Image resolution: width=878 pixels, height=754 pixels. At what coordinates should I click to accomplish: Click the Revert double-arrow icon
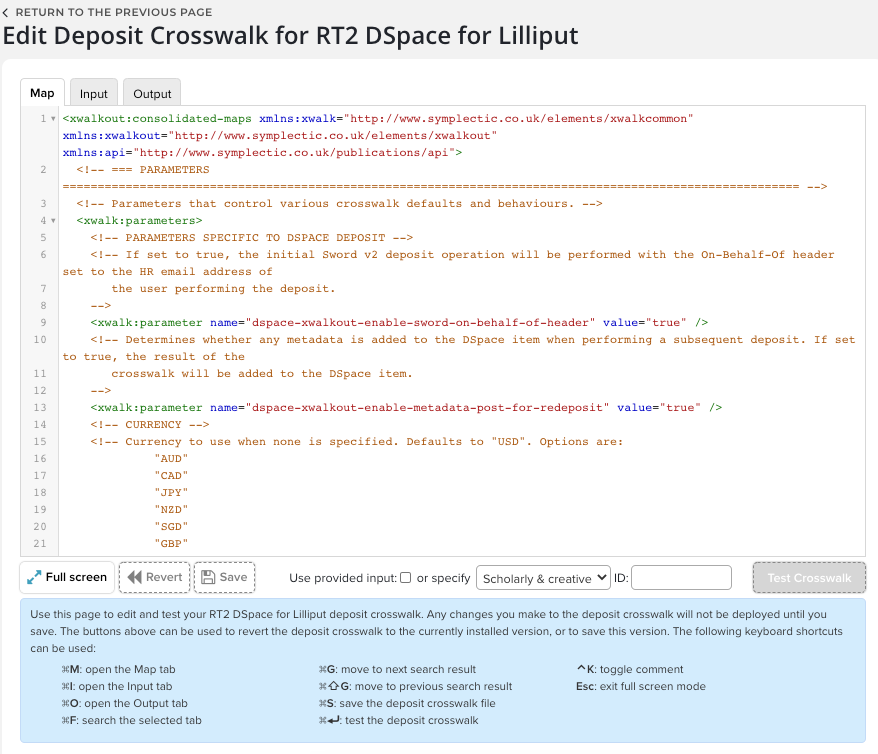click(134, 577)
